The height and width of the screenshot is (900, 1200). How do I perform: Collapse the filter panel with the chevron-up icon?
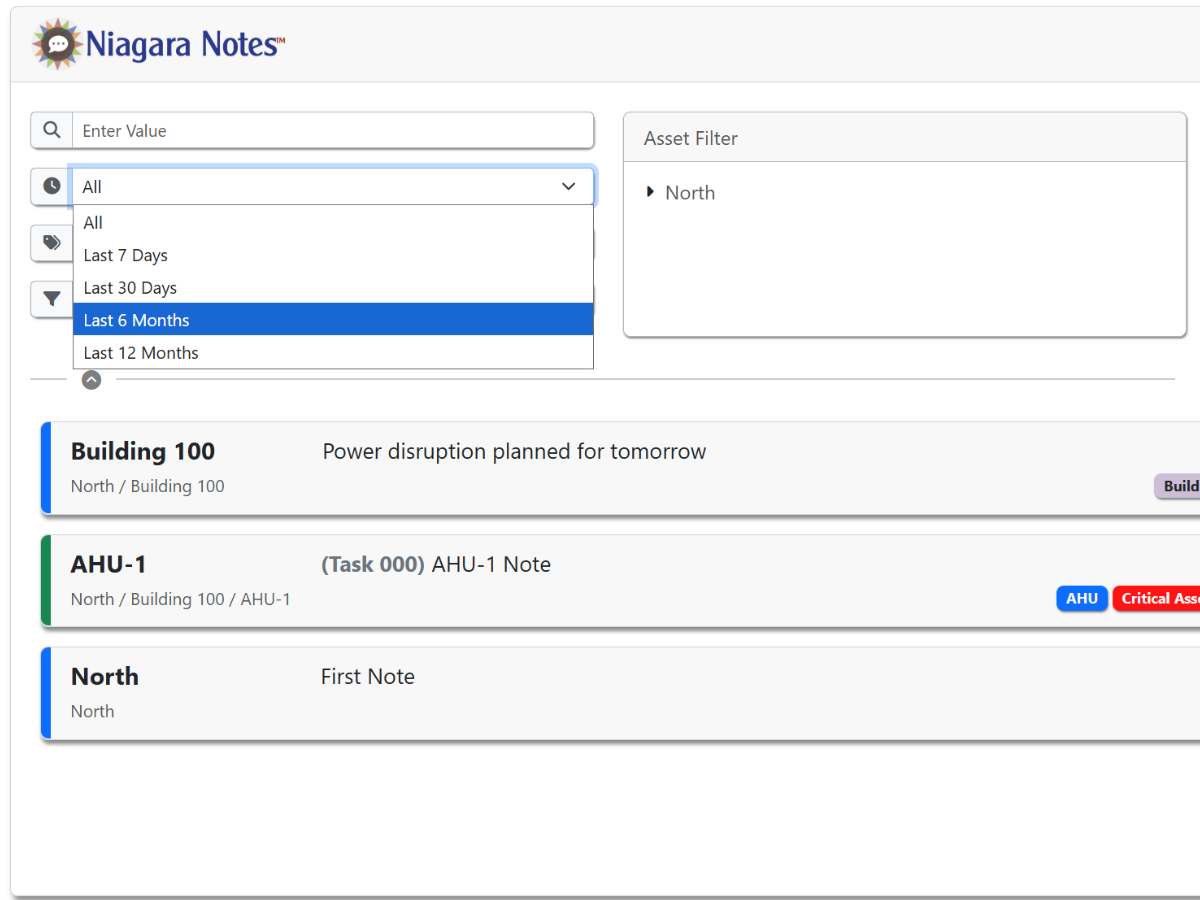(x=91, y=380)
